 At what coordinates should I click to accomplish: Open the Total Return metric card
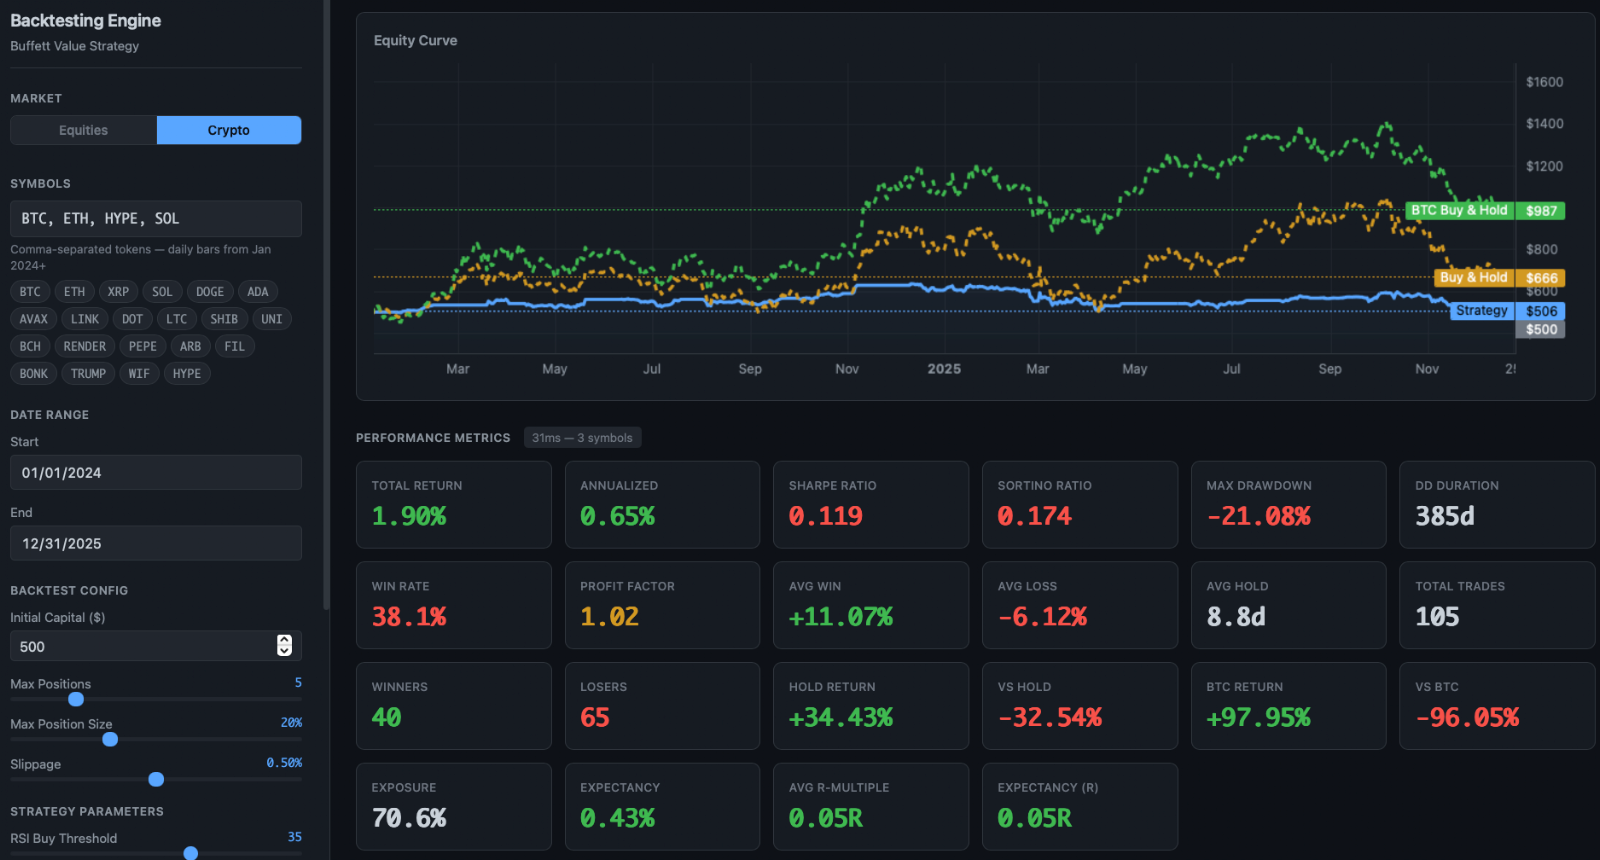(x=453, y=504)
